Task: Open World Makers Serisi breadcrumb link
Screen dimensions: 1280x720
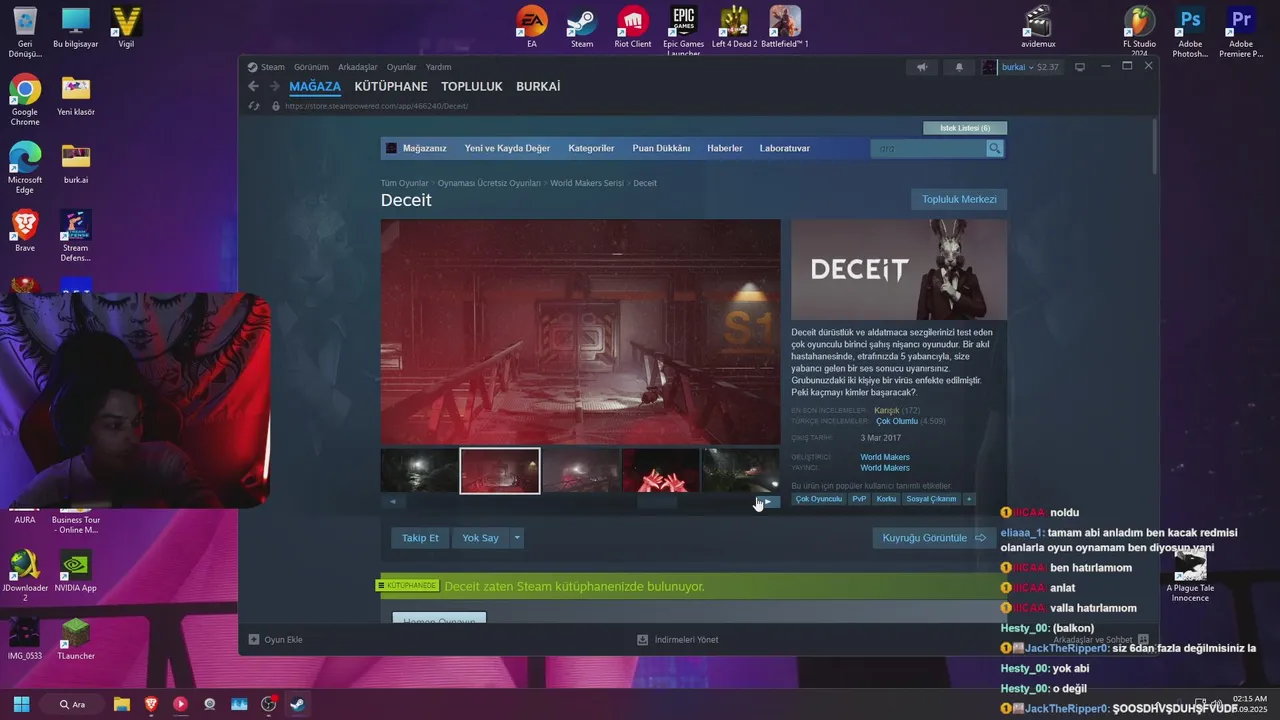Action: click(587, 183)
